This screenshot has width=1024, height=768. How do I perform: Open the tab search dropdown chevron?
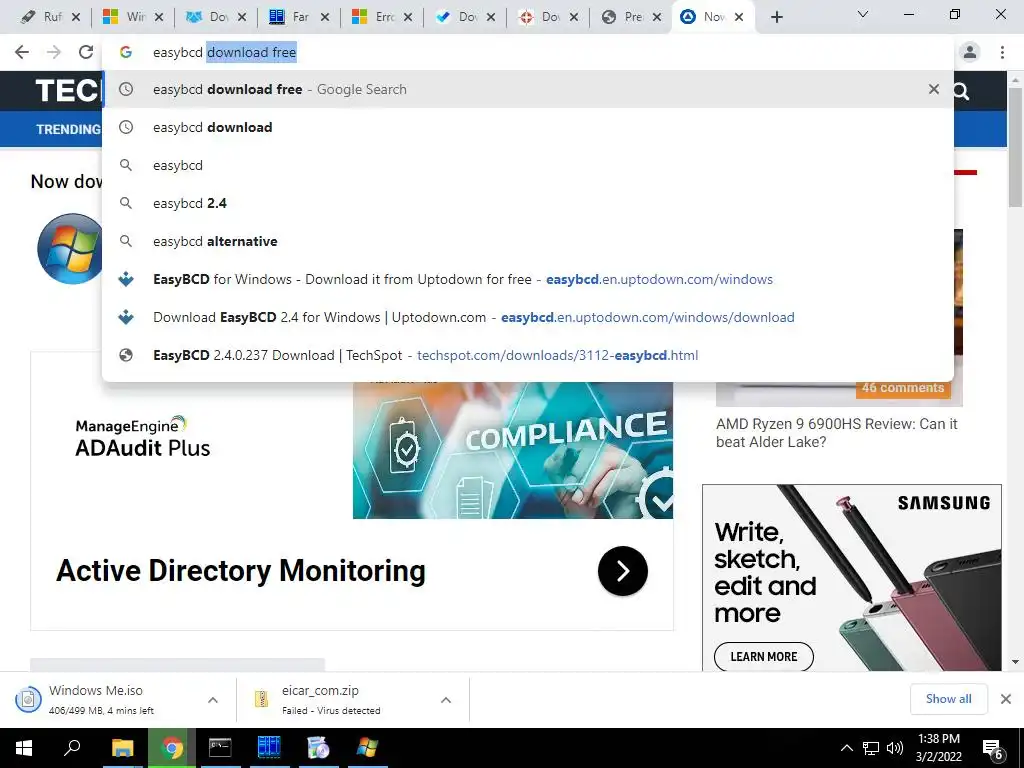tap(863, 14)
